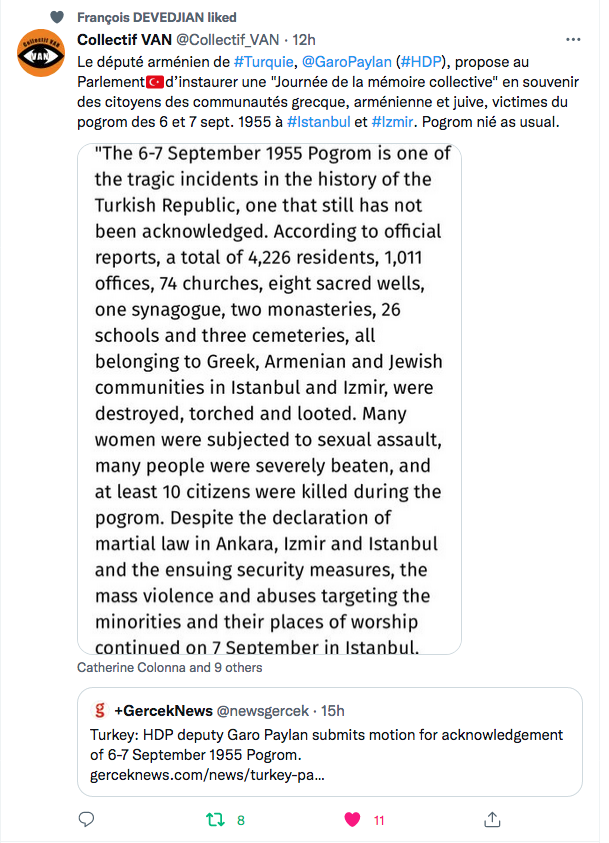Follow the #Izmir hashtag link

(392, 122)
